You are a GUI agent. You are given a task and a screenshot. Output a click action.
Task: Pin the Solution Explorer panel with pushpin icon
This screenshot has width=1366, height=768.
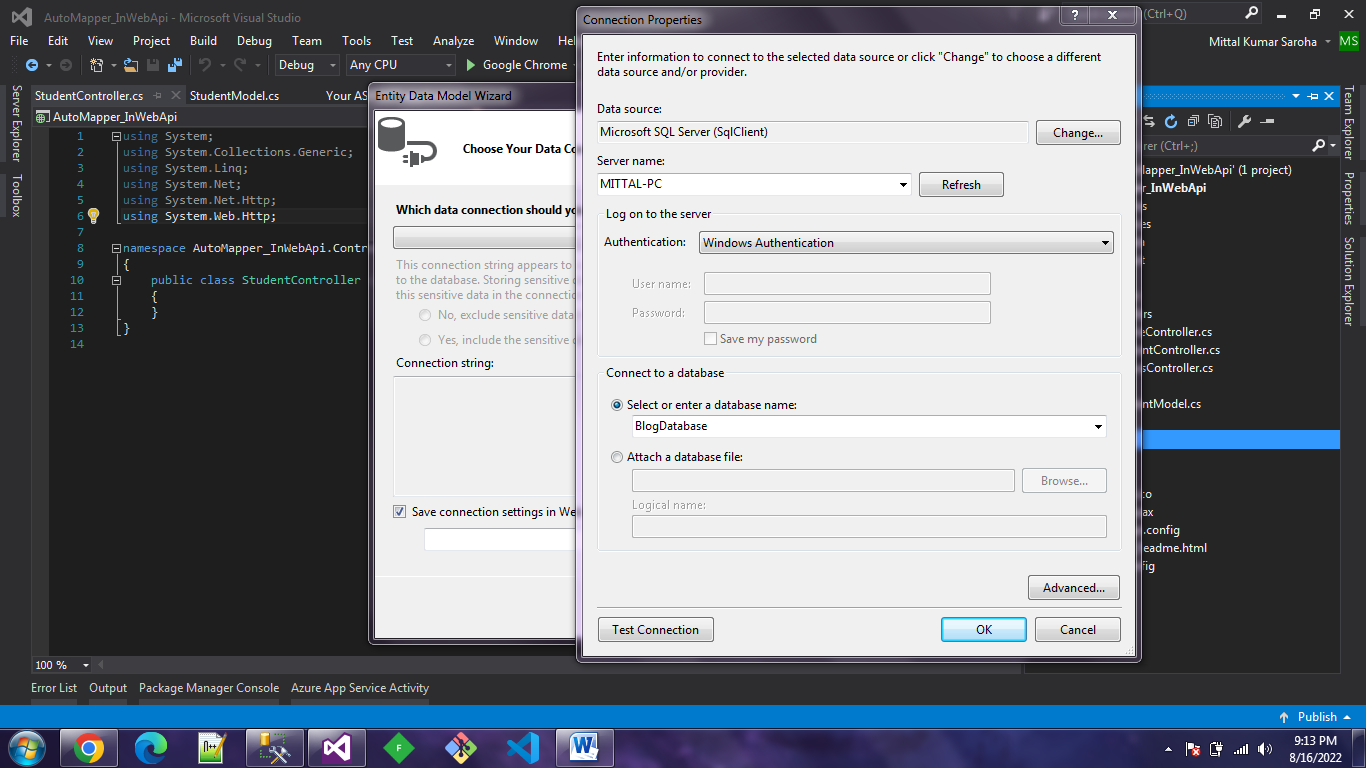1311,96
